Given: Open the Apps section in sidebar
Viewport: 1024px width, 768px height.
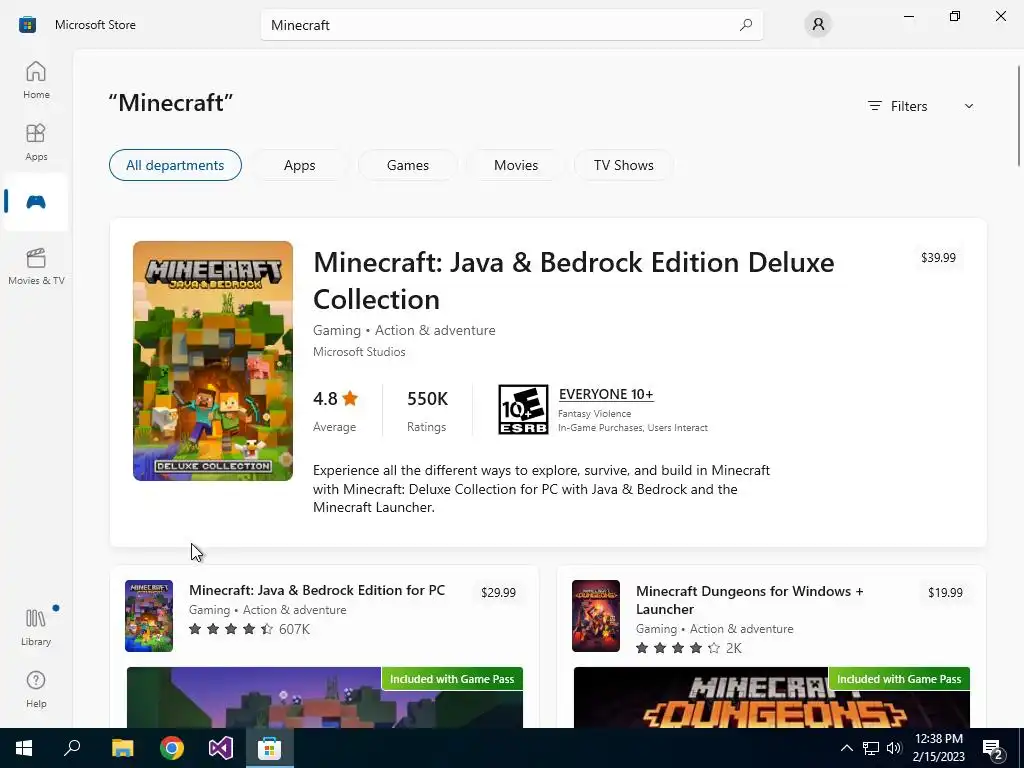Looking at the screenshot, I should (x=36, y=142).
